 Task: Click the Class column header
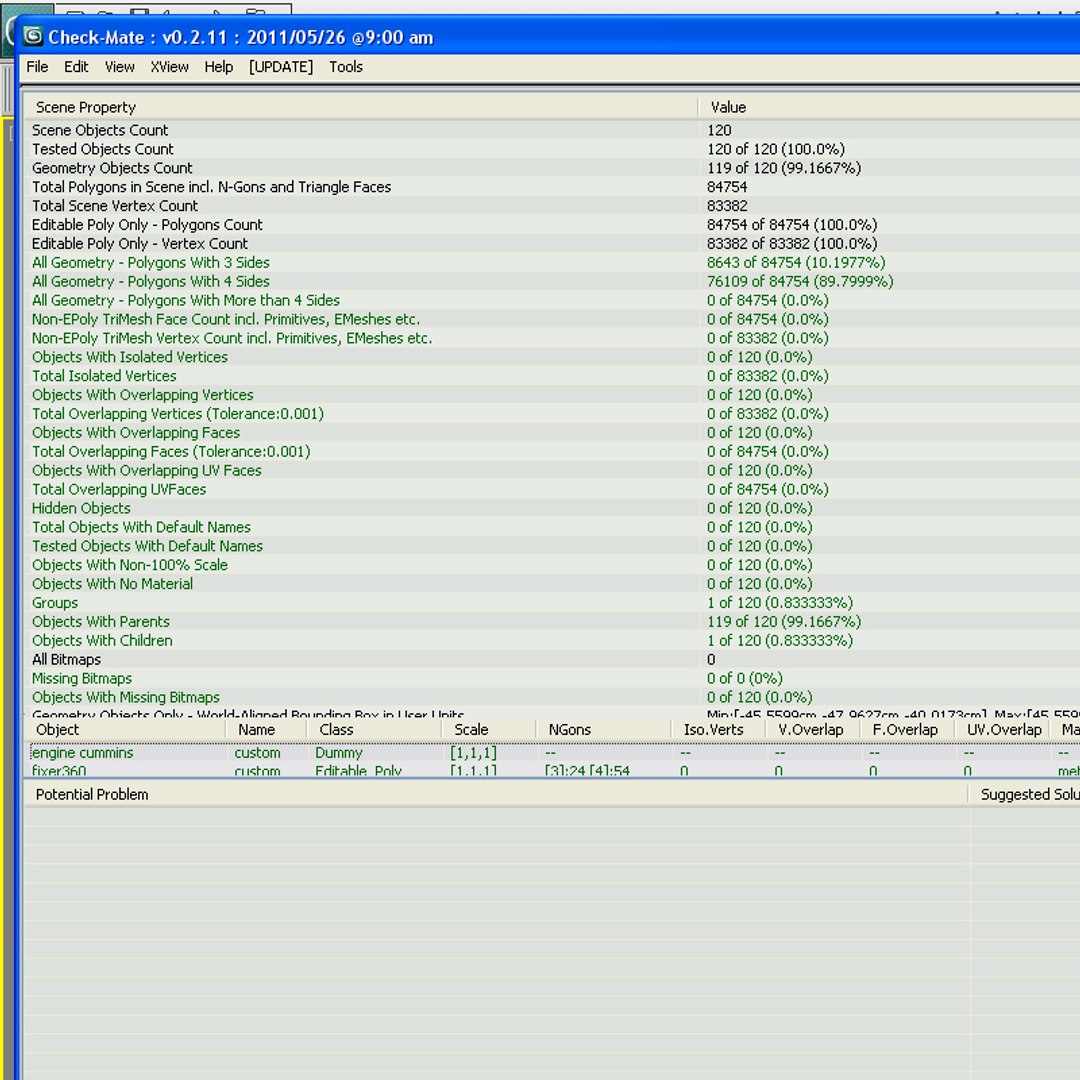pyautogui.click(x=374, y=729)
